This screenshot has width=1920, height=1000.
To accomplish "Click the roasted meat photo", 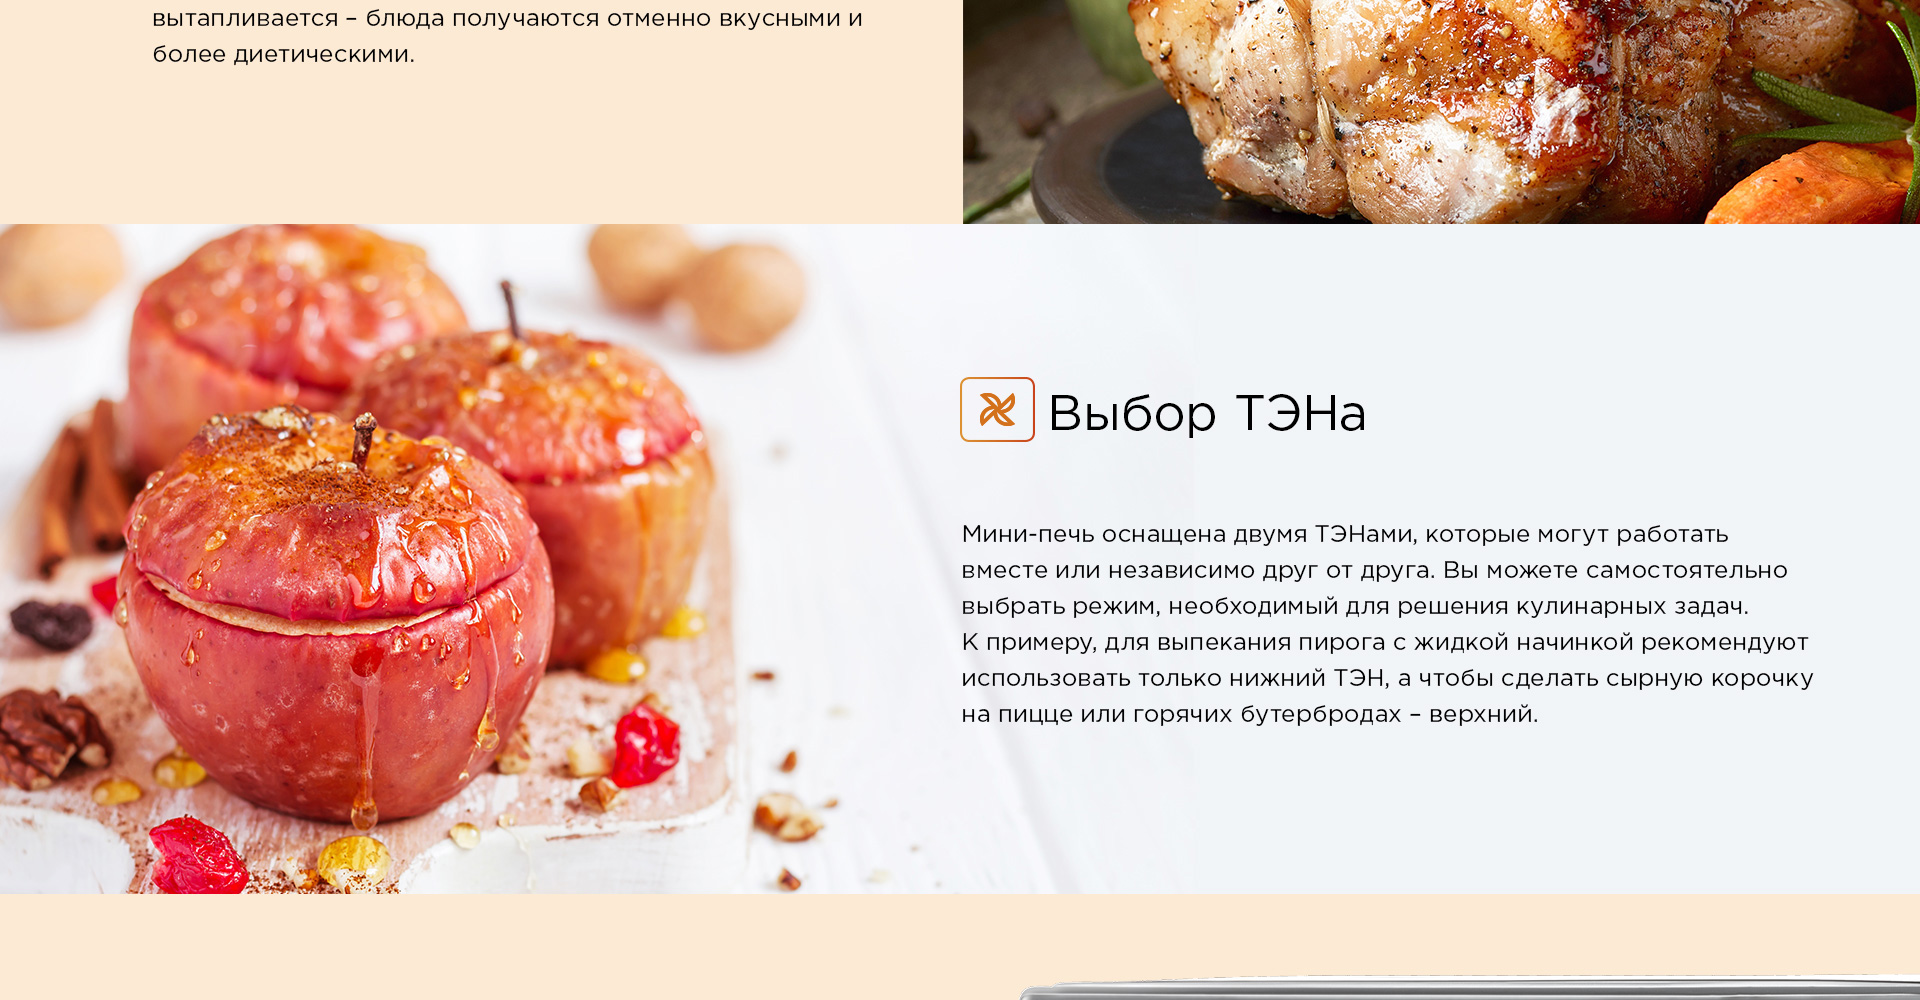I will (x=1441, y=111).
